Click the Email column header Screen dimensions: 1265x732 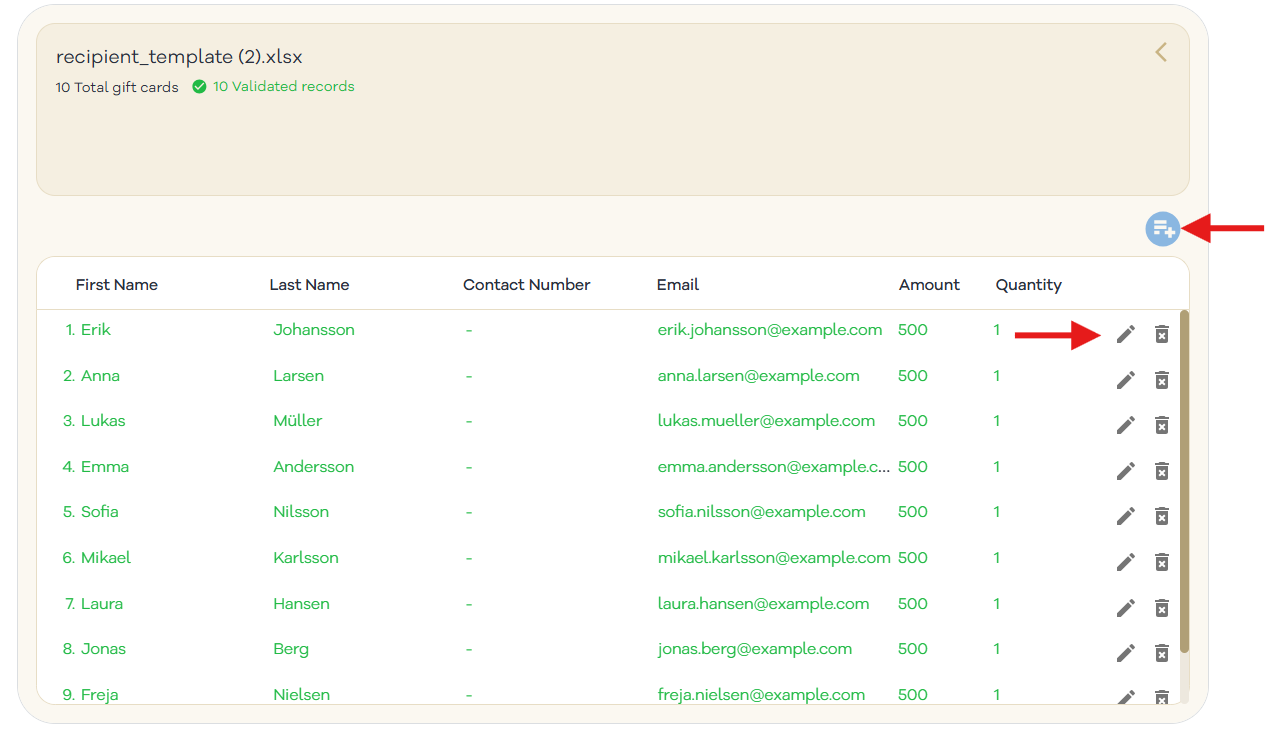[678, 285]
